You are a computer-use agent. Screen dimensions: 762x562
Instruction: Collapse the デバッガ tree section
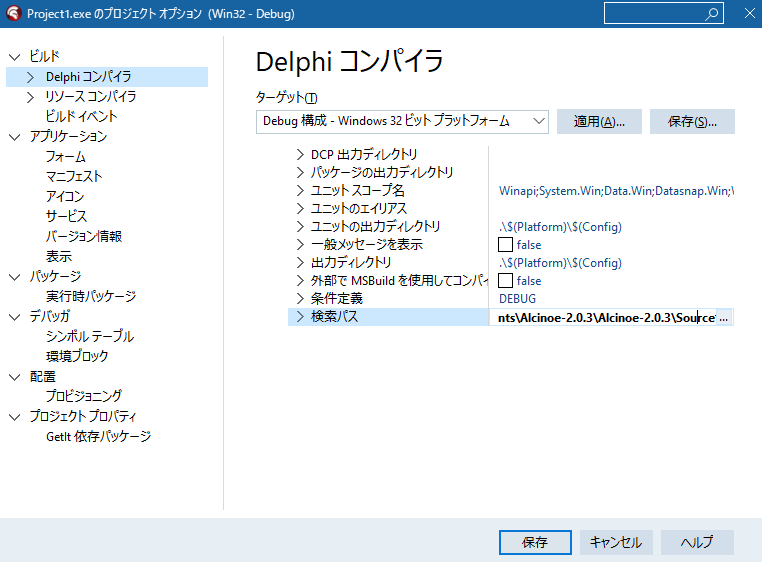[14, 317]
